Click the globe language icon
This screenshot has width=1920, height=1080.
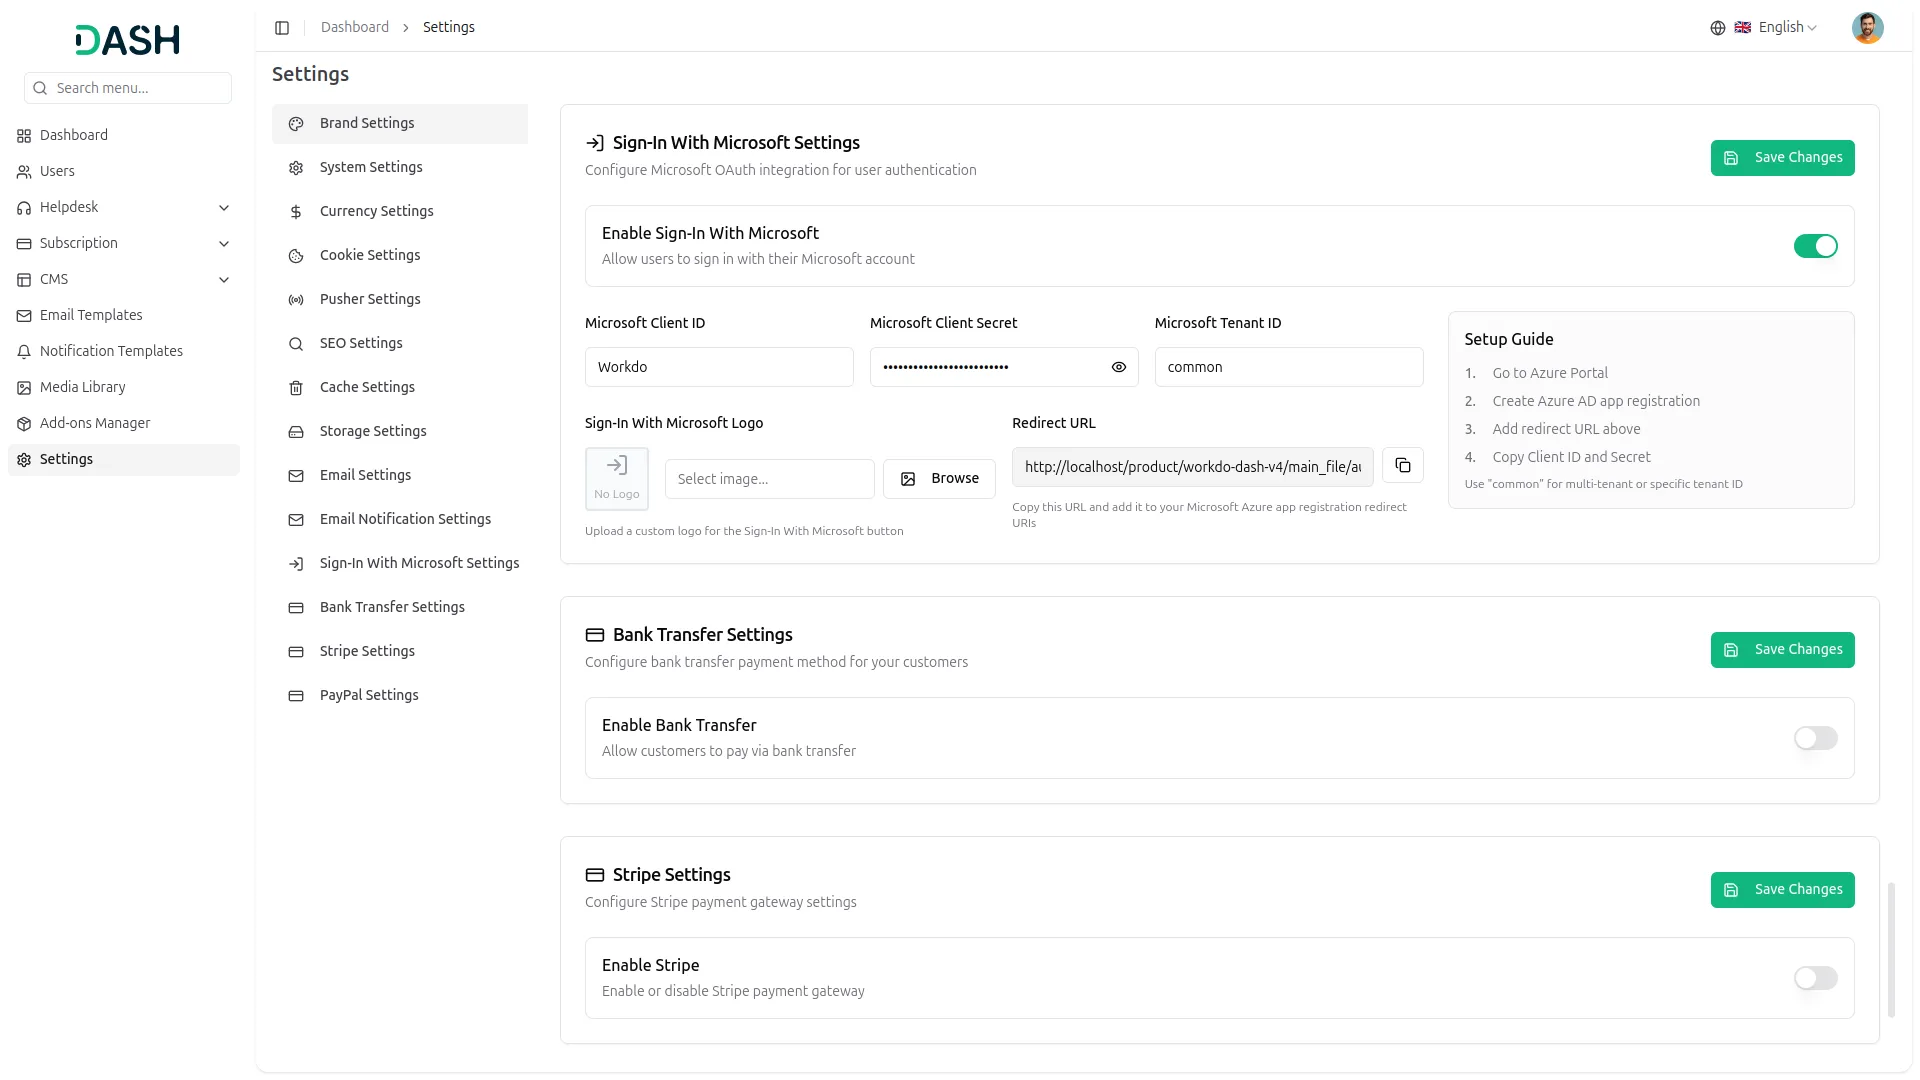1717,28
